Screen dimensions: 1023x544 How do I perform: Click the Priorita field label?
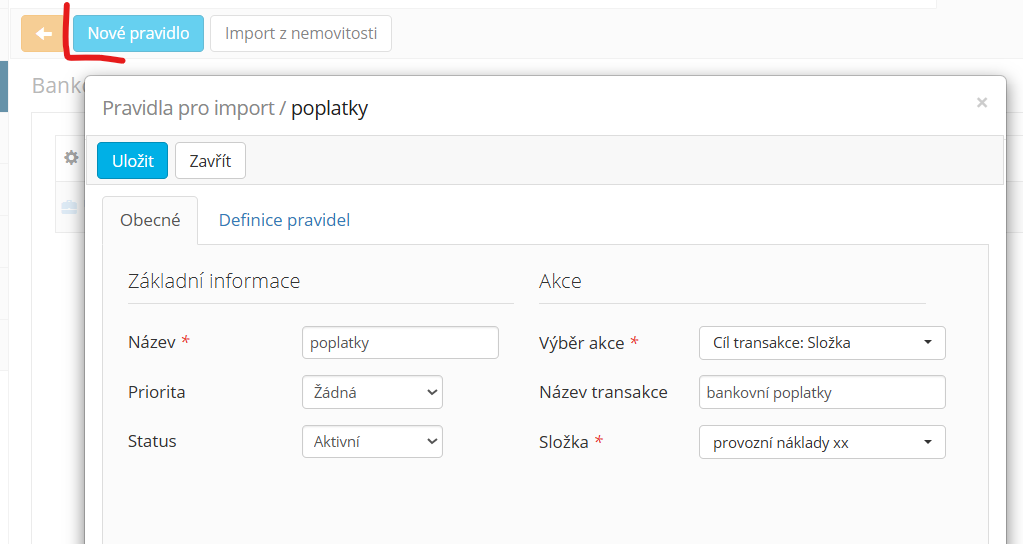click(x=157, y=392)
